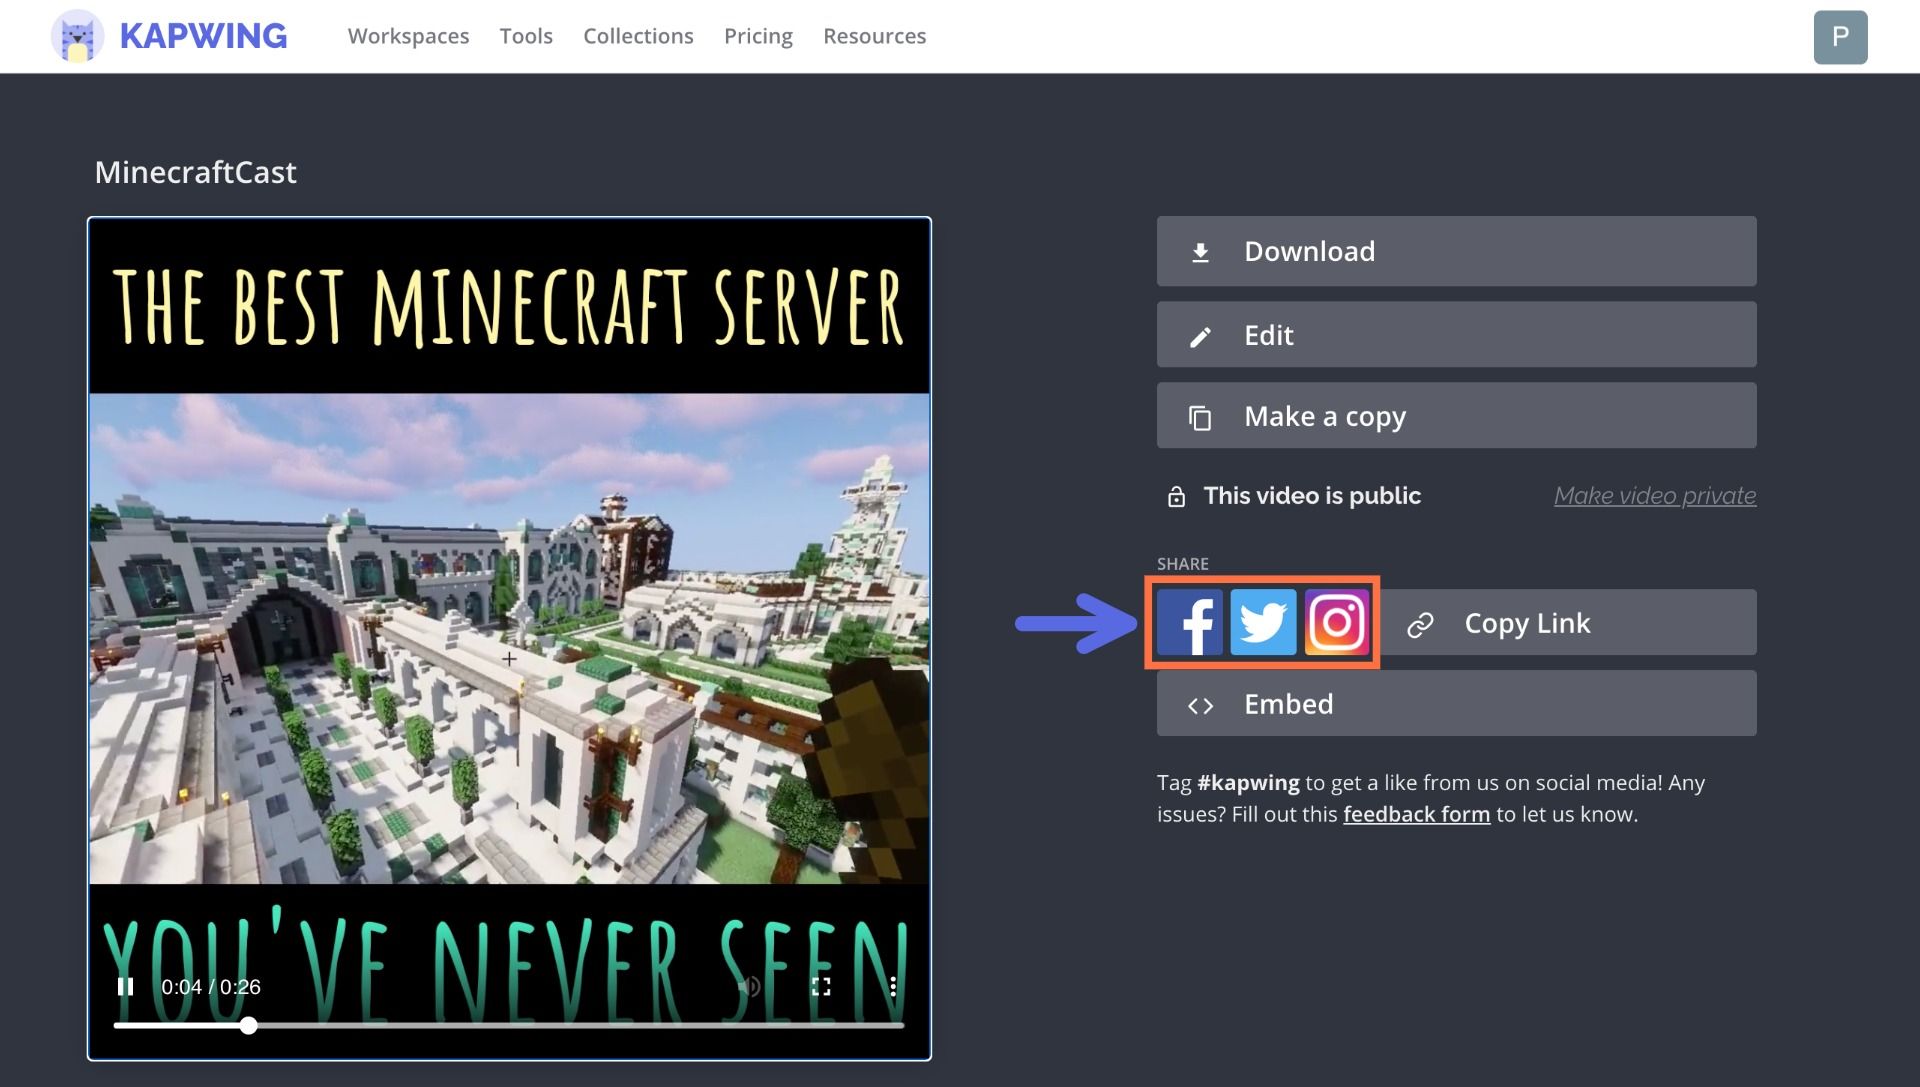
Task: Share video to Instagram
Action: [x=1337, y=623]
